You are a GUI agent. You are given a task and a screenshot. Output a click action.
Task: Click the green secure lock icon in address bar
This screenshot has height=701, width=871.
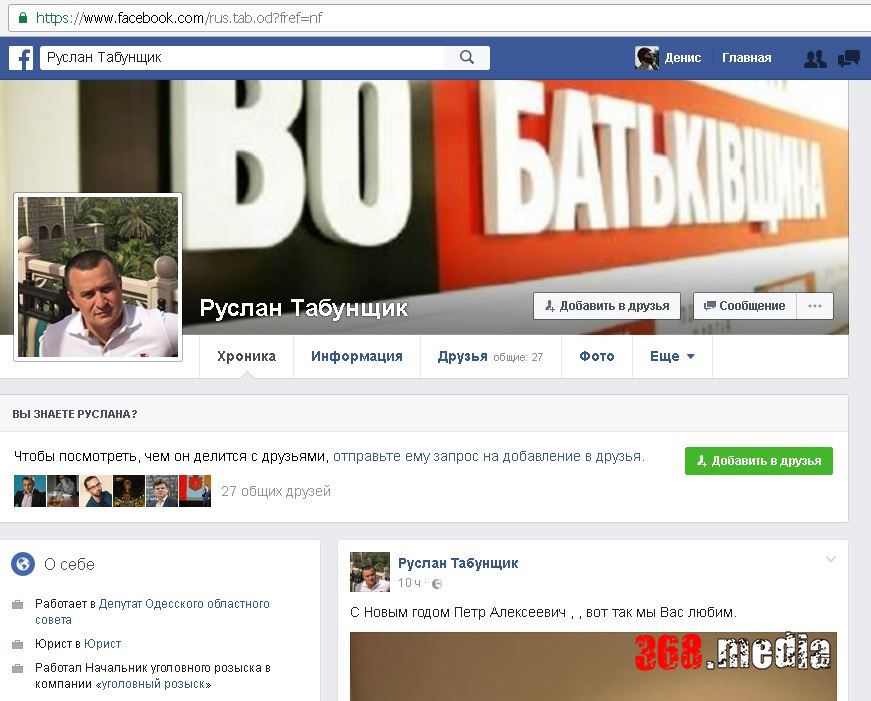click(x=20, y=18)
